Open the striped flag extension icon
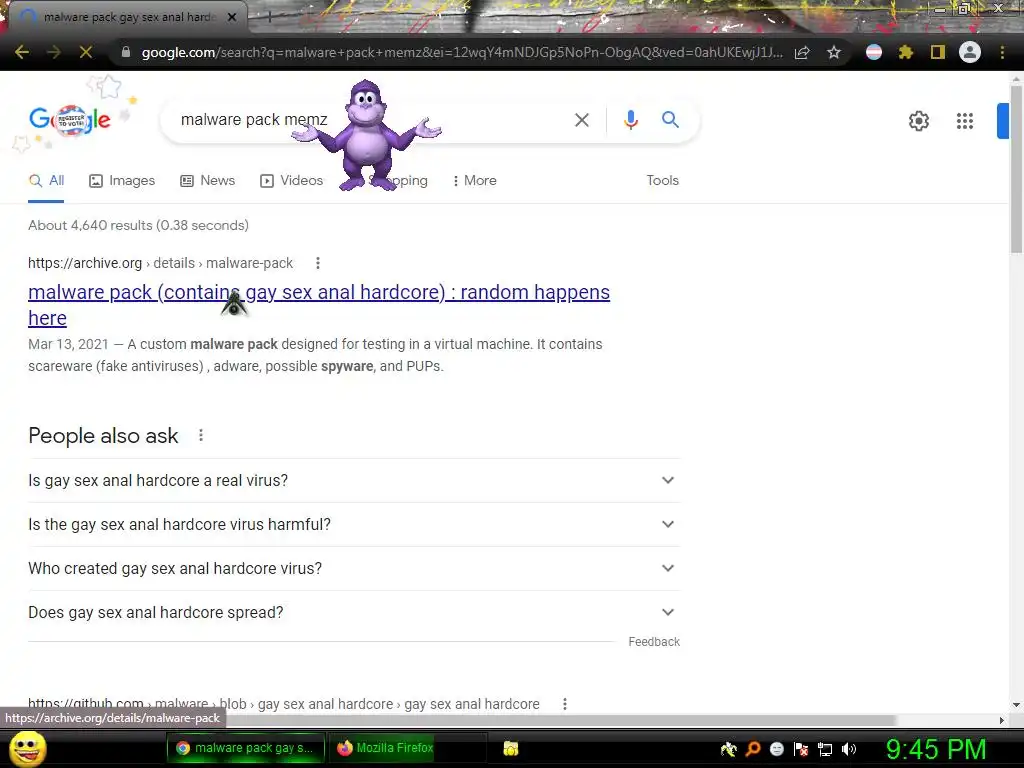The image size is (1024, 768). coord(874,52)
